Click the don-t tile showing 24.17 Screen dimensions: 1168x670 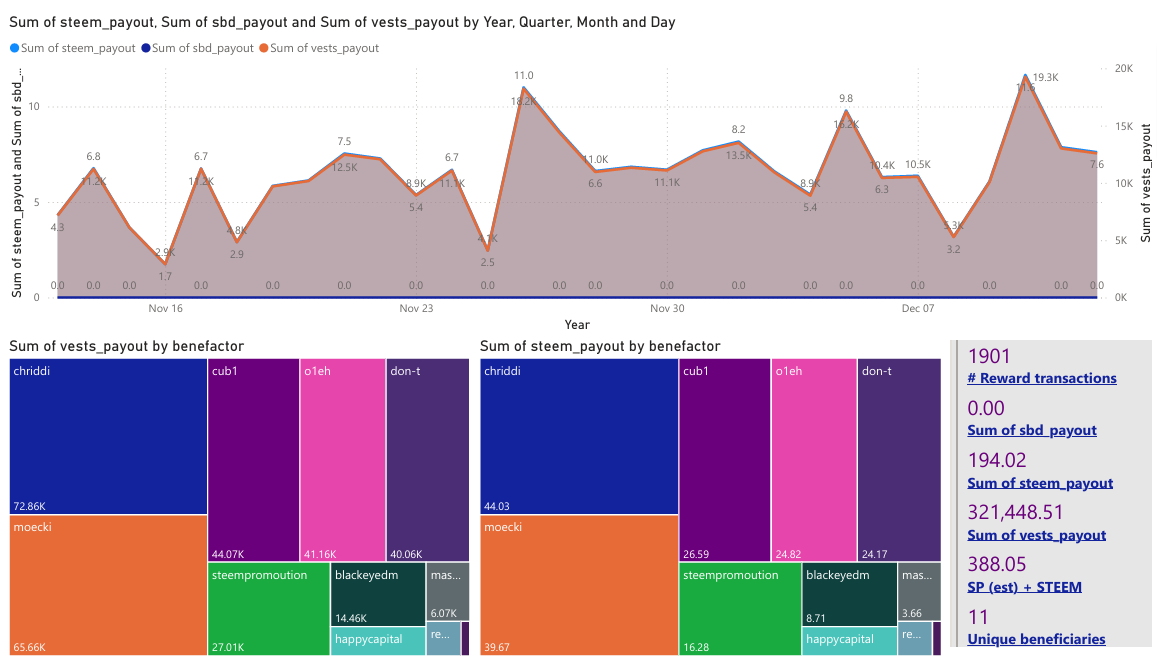(x=899, y=460)
